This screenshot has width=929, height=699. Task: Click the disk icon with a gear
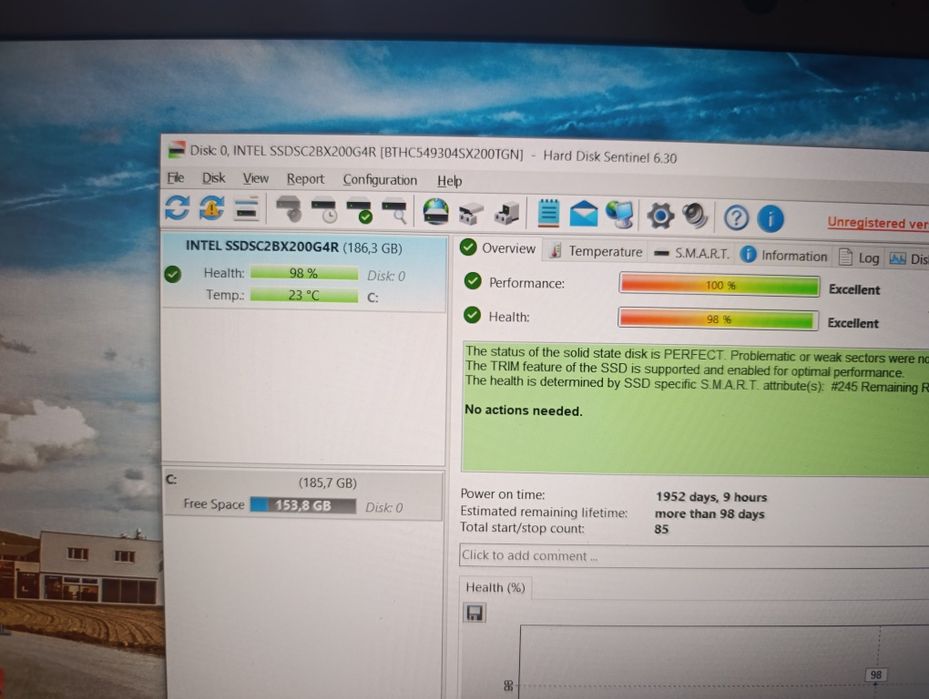coord(290,210)
